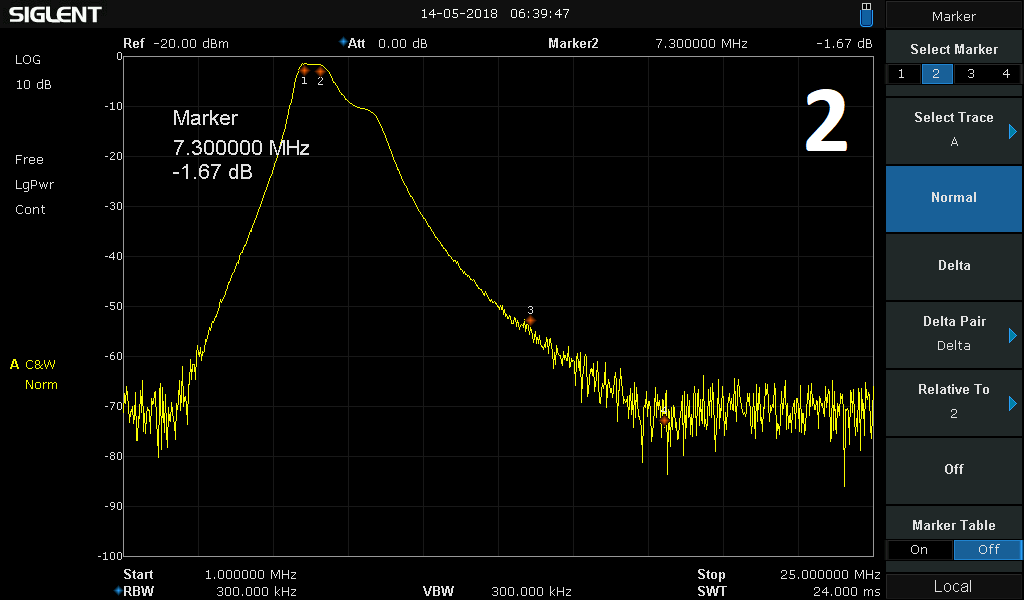Viewport: 1024px width, 600px height.
Task: Open the Select Trace submenu
Action: (x=953, y=129)
